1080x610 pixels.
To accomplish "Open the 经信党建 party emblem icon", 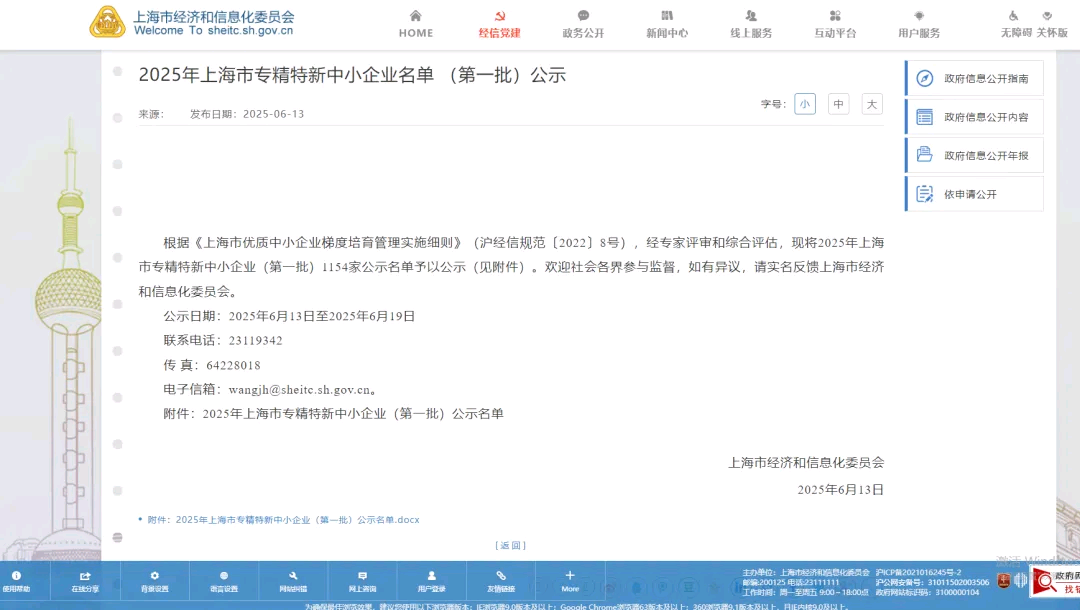I will pos(500,16).
